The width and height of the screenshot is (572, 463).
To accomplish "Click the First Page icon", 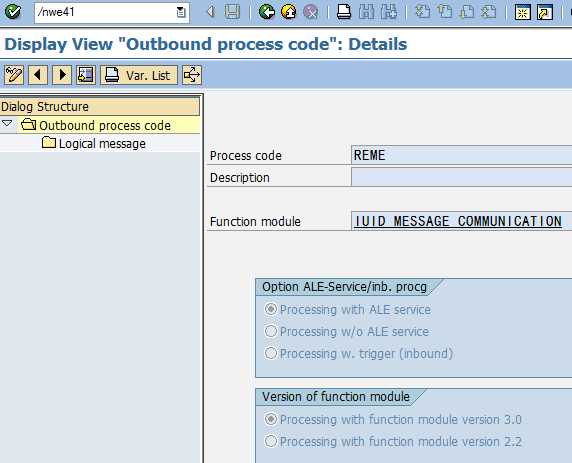I will 422,12.
